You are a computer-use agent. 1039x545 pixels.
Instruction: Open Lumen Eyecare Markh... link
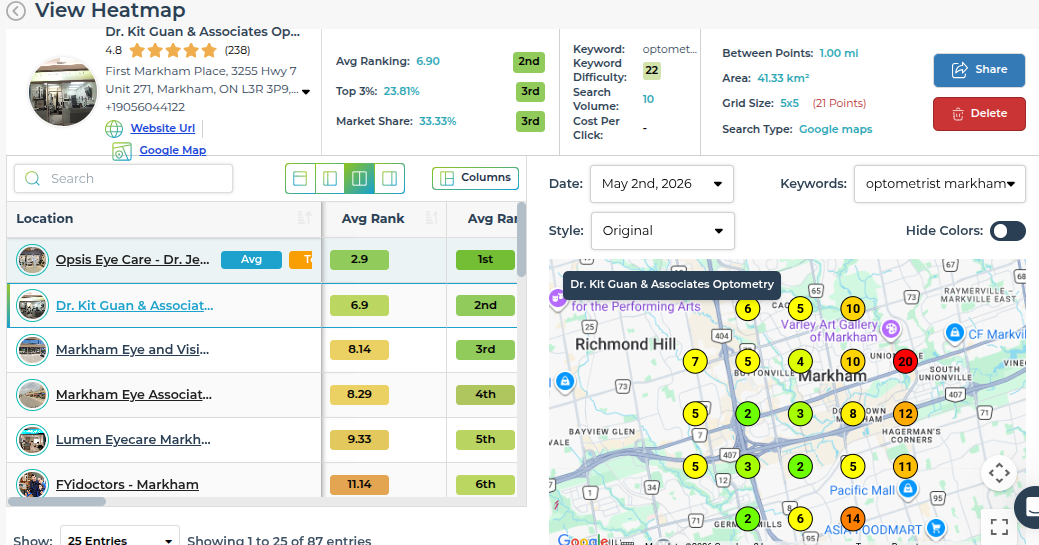[133, 440]
